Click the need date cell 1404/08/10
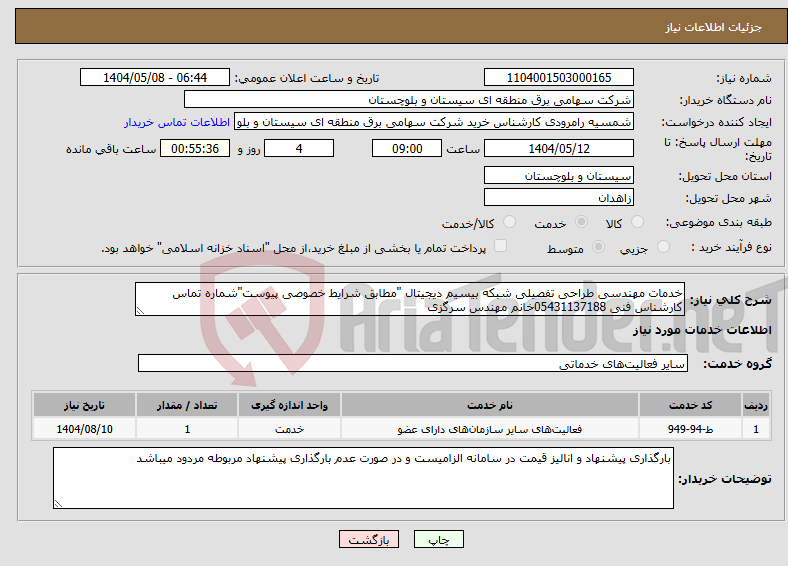The image size is (788, 566). pos(84,429)
